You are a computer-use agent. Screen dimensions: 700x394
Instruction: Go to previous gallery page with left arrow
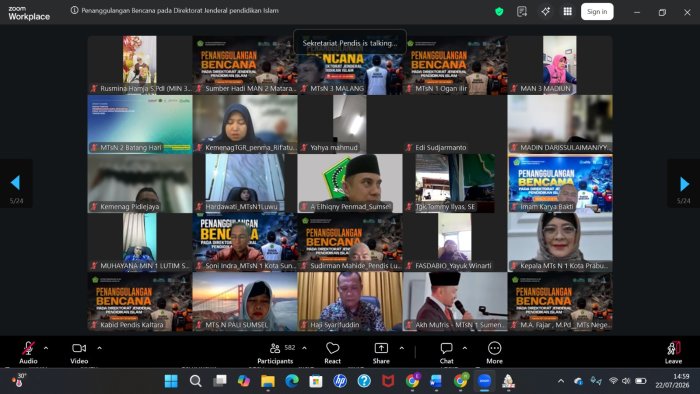(x=16, y=182)
